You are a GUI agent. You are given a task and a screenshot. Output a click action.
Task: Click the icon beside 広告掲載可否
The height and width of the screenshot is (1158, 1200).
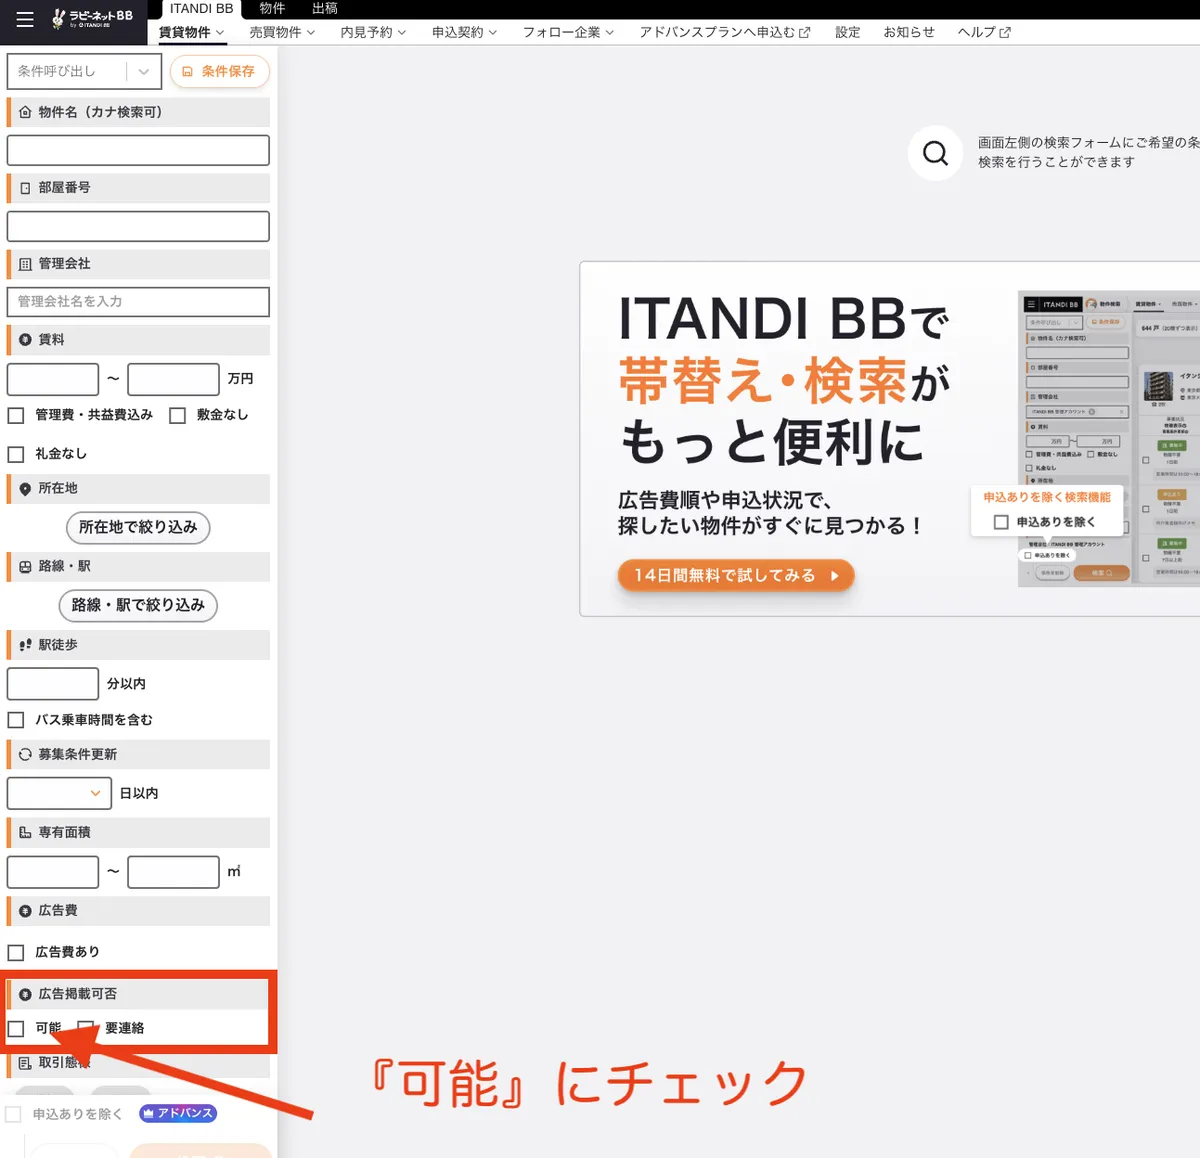(25, 994)
